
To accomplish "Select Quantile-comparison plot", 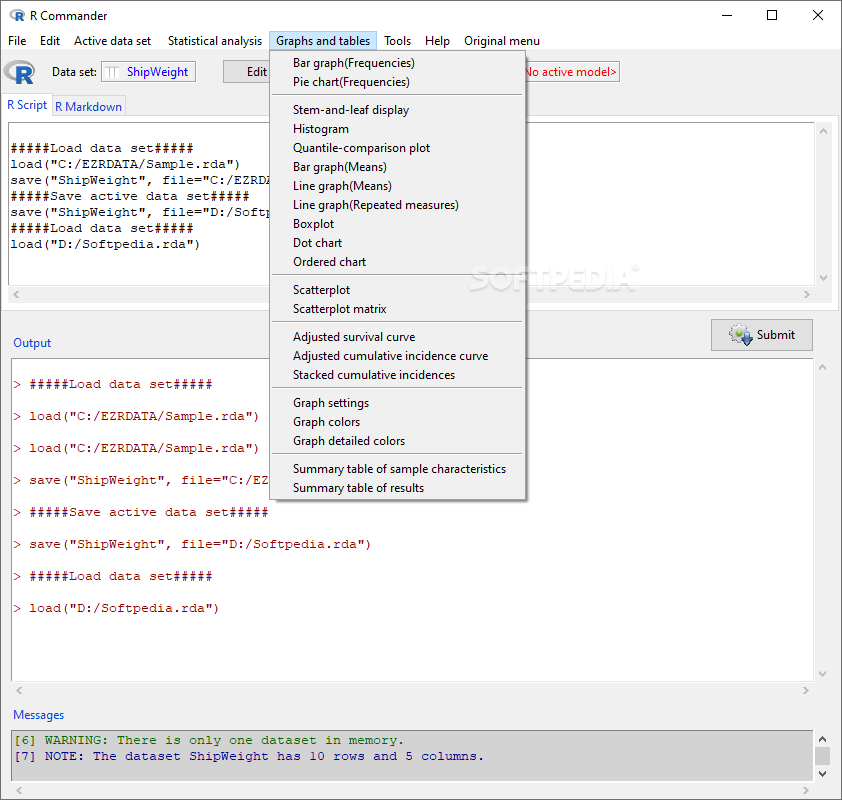I will click(397, 148).
